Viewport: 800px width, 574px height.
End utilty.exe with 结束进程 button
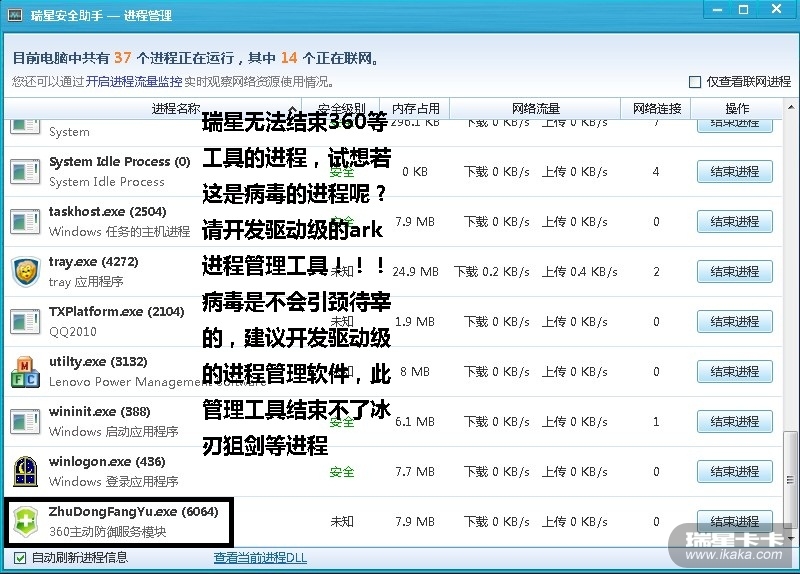point(735,371)
